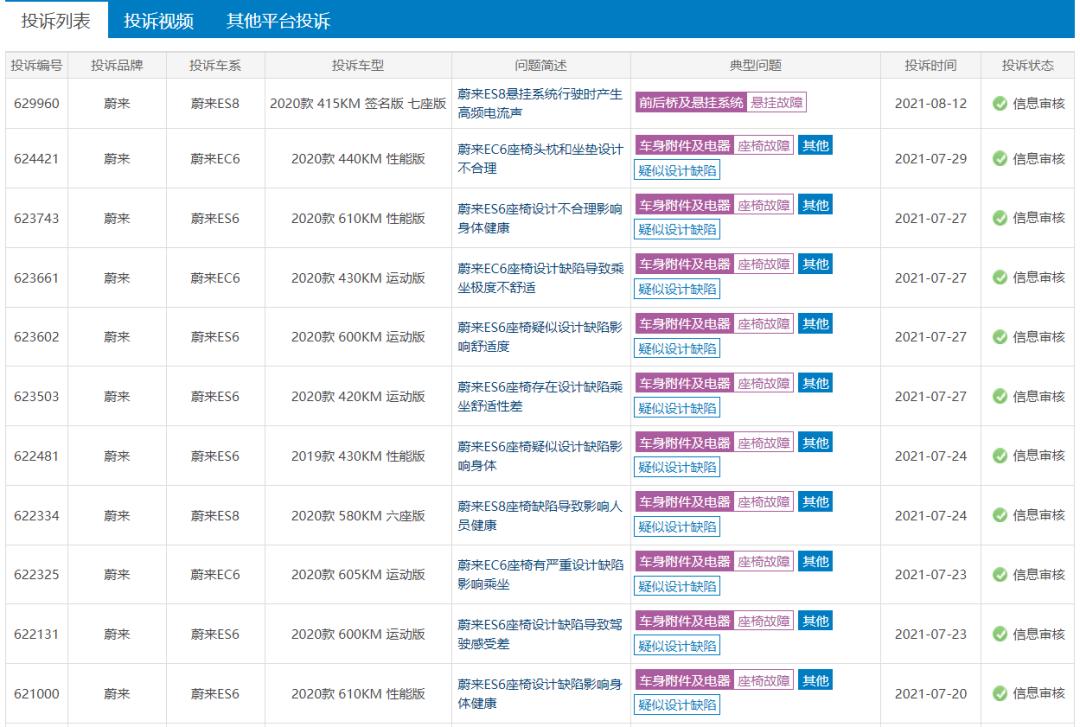Select model text 2019款 430KM 性能版
This screenshot has height=727, width=1080.
(357, 455)
